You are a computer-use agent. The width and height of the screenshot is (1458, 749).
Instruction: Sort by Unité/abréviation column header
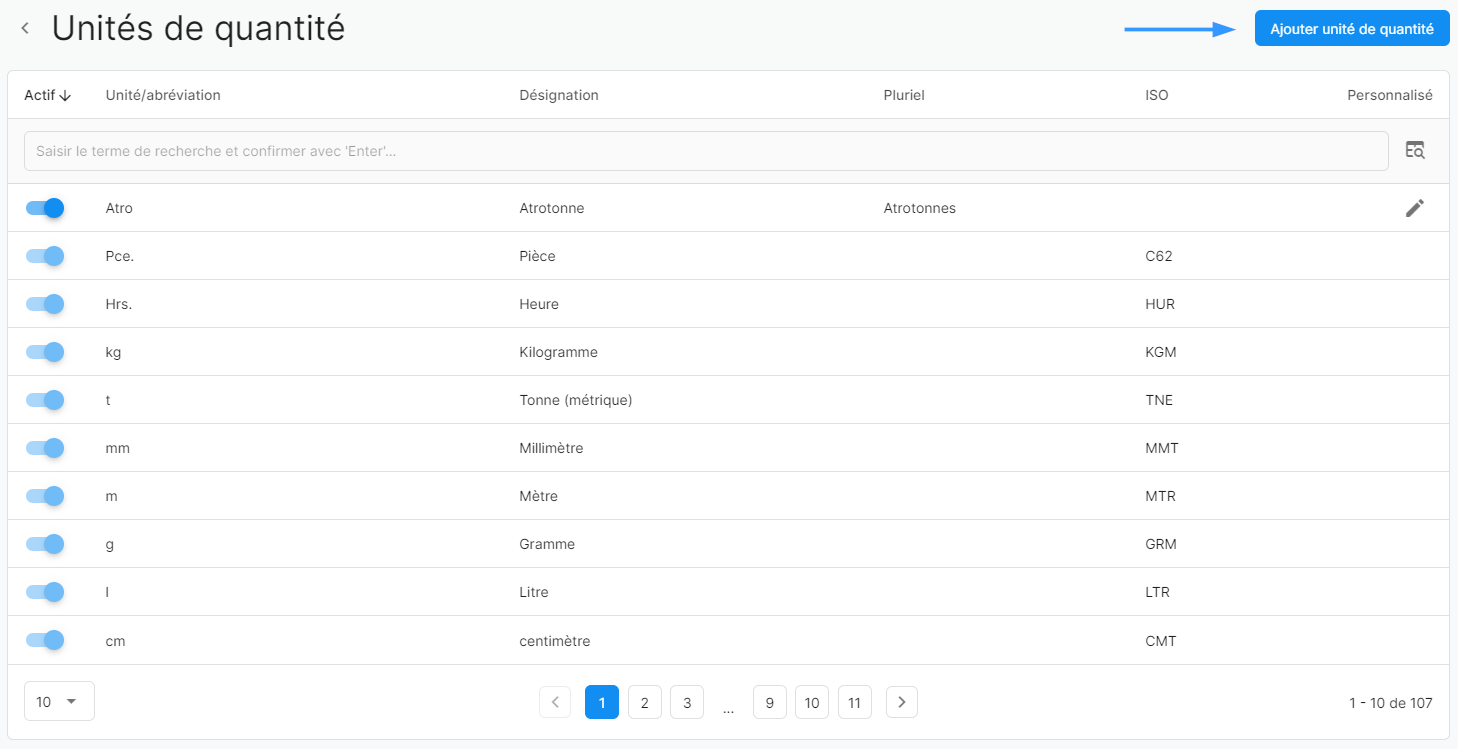pyautogui.click(x=163, y=95)
